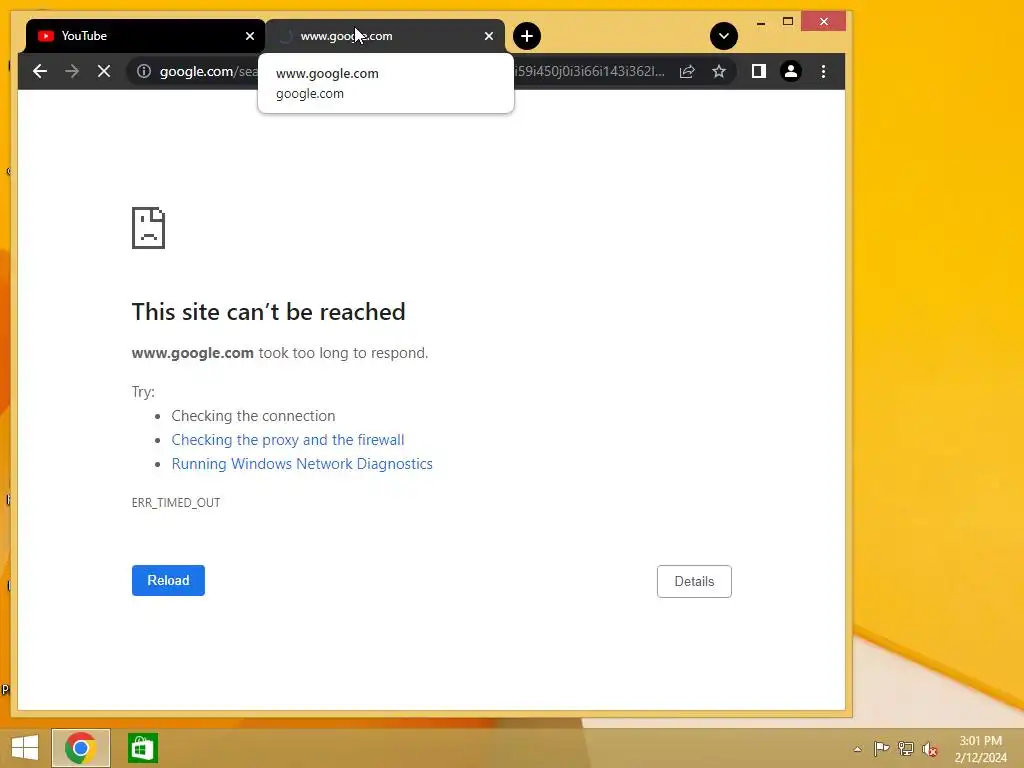
Task: Click the Reload button
Action: point(168,580)
